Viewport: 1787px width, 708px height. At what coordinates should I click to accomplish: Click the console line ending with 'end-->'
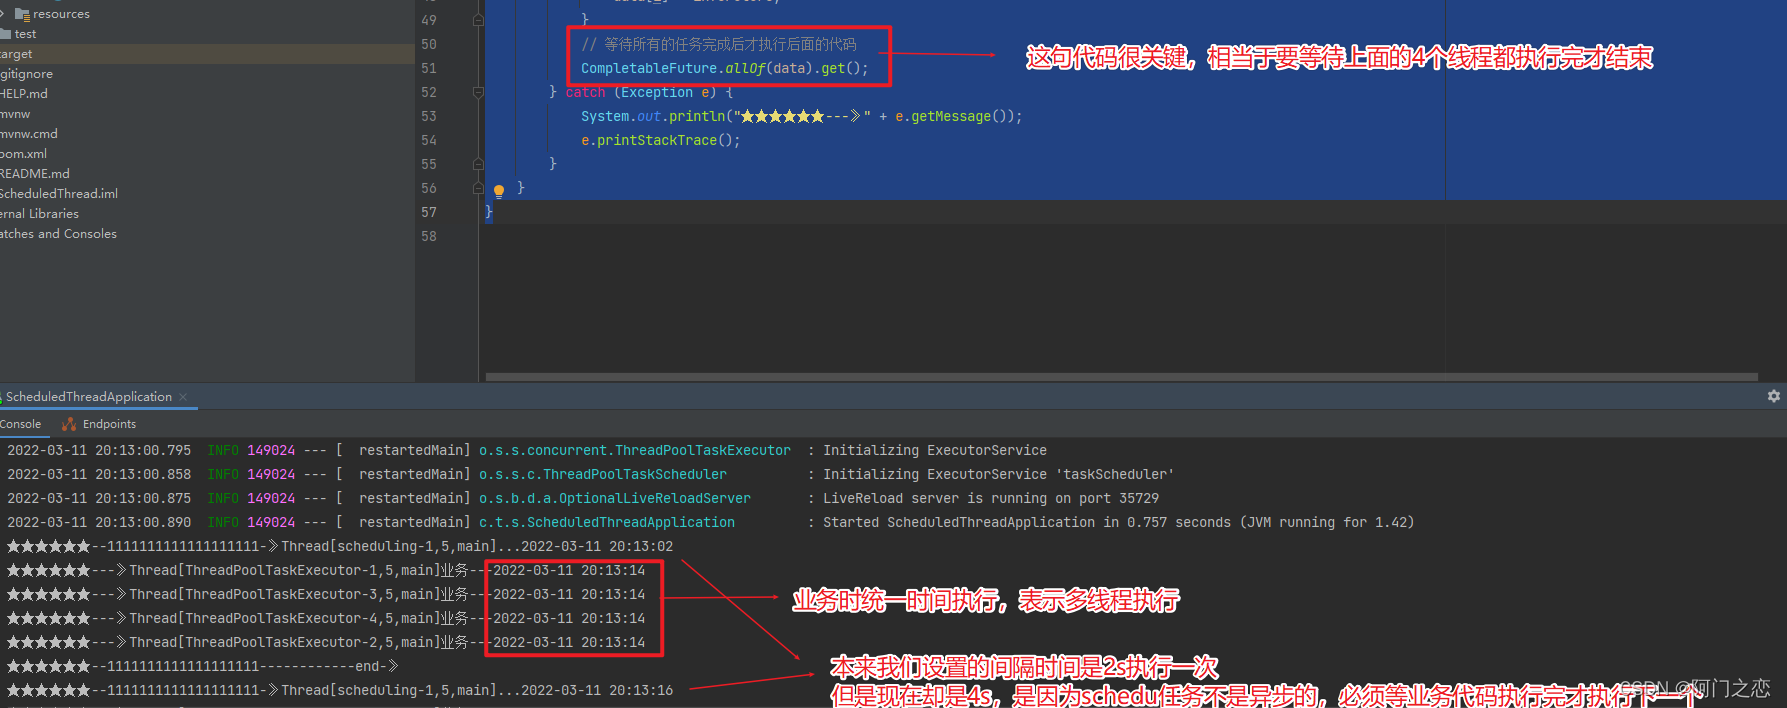203,667
